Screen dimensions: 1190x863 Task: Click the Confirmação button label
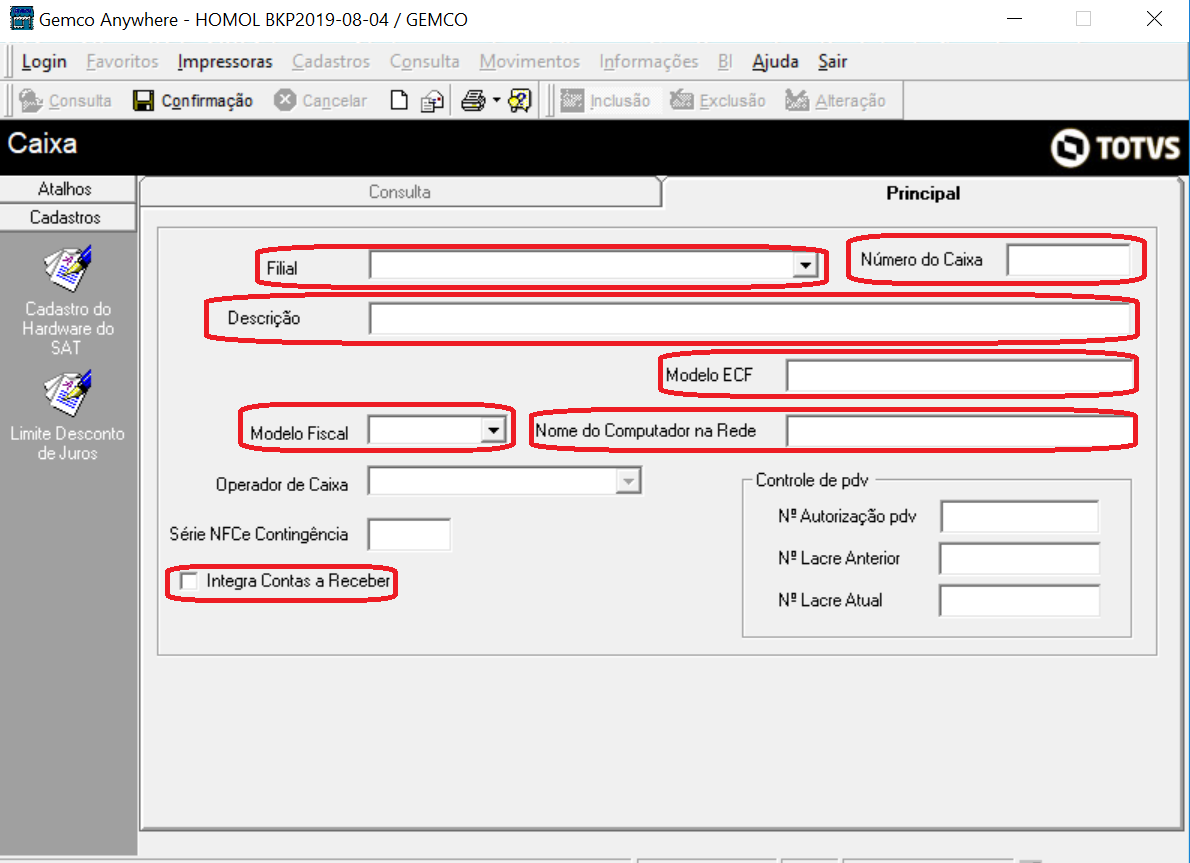[207, 101]
